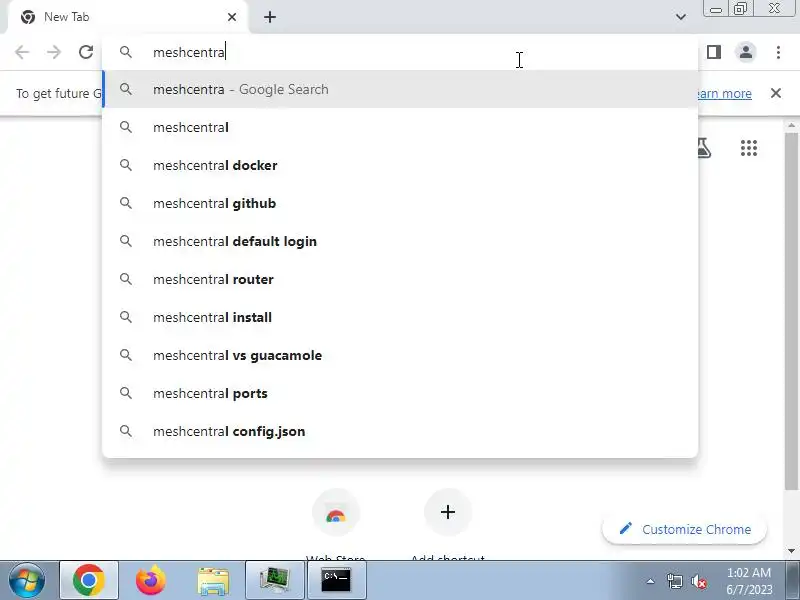Viewport: 800px width, 600px height.
Task: Click the browser back arrow
Action: [22, 52]
